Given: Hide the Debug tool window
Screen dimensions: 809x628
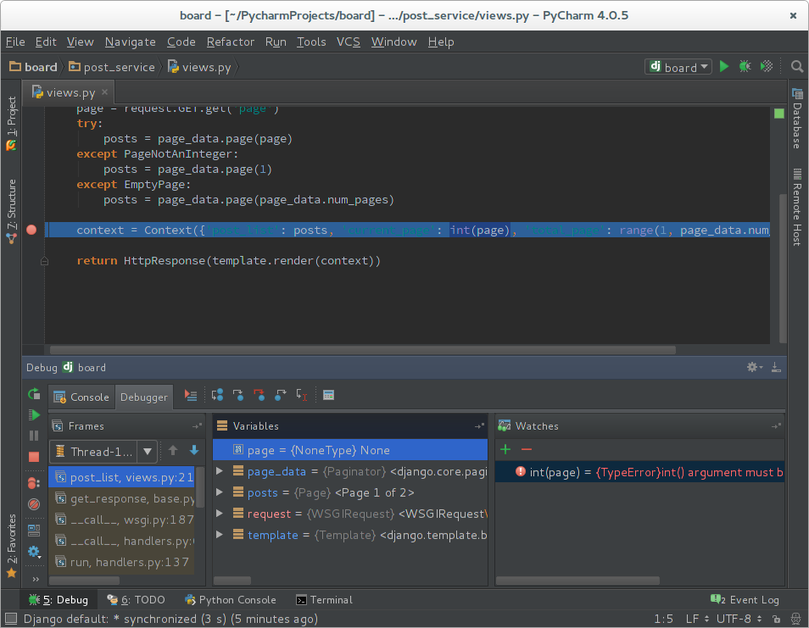Looking at the screenshot, I should (776, 367).
